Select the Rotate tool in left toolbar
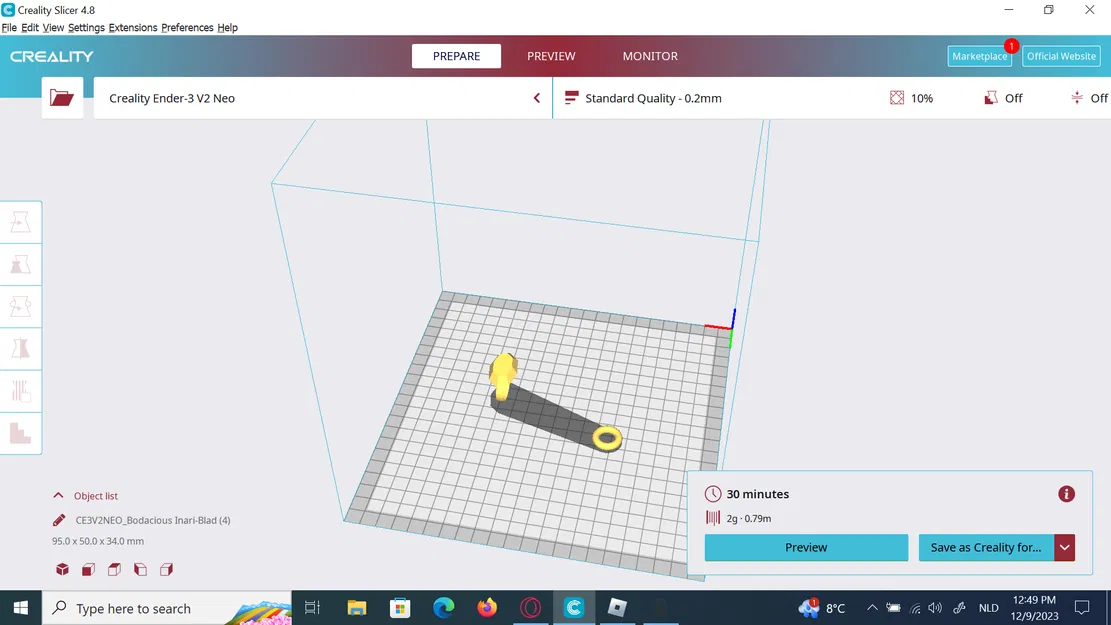1111x625 pixels. click(x=21, y=306)
